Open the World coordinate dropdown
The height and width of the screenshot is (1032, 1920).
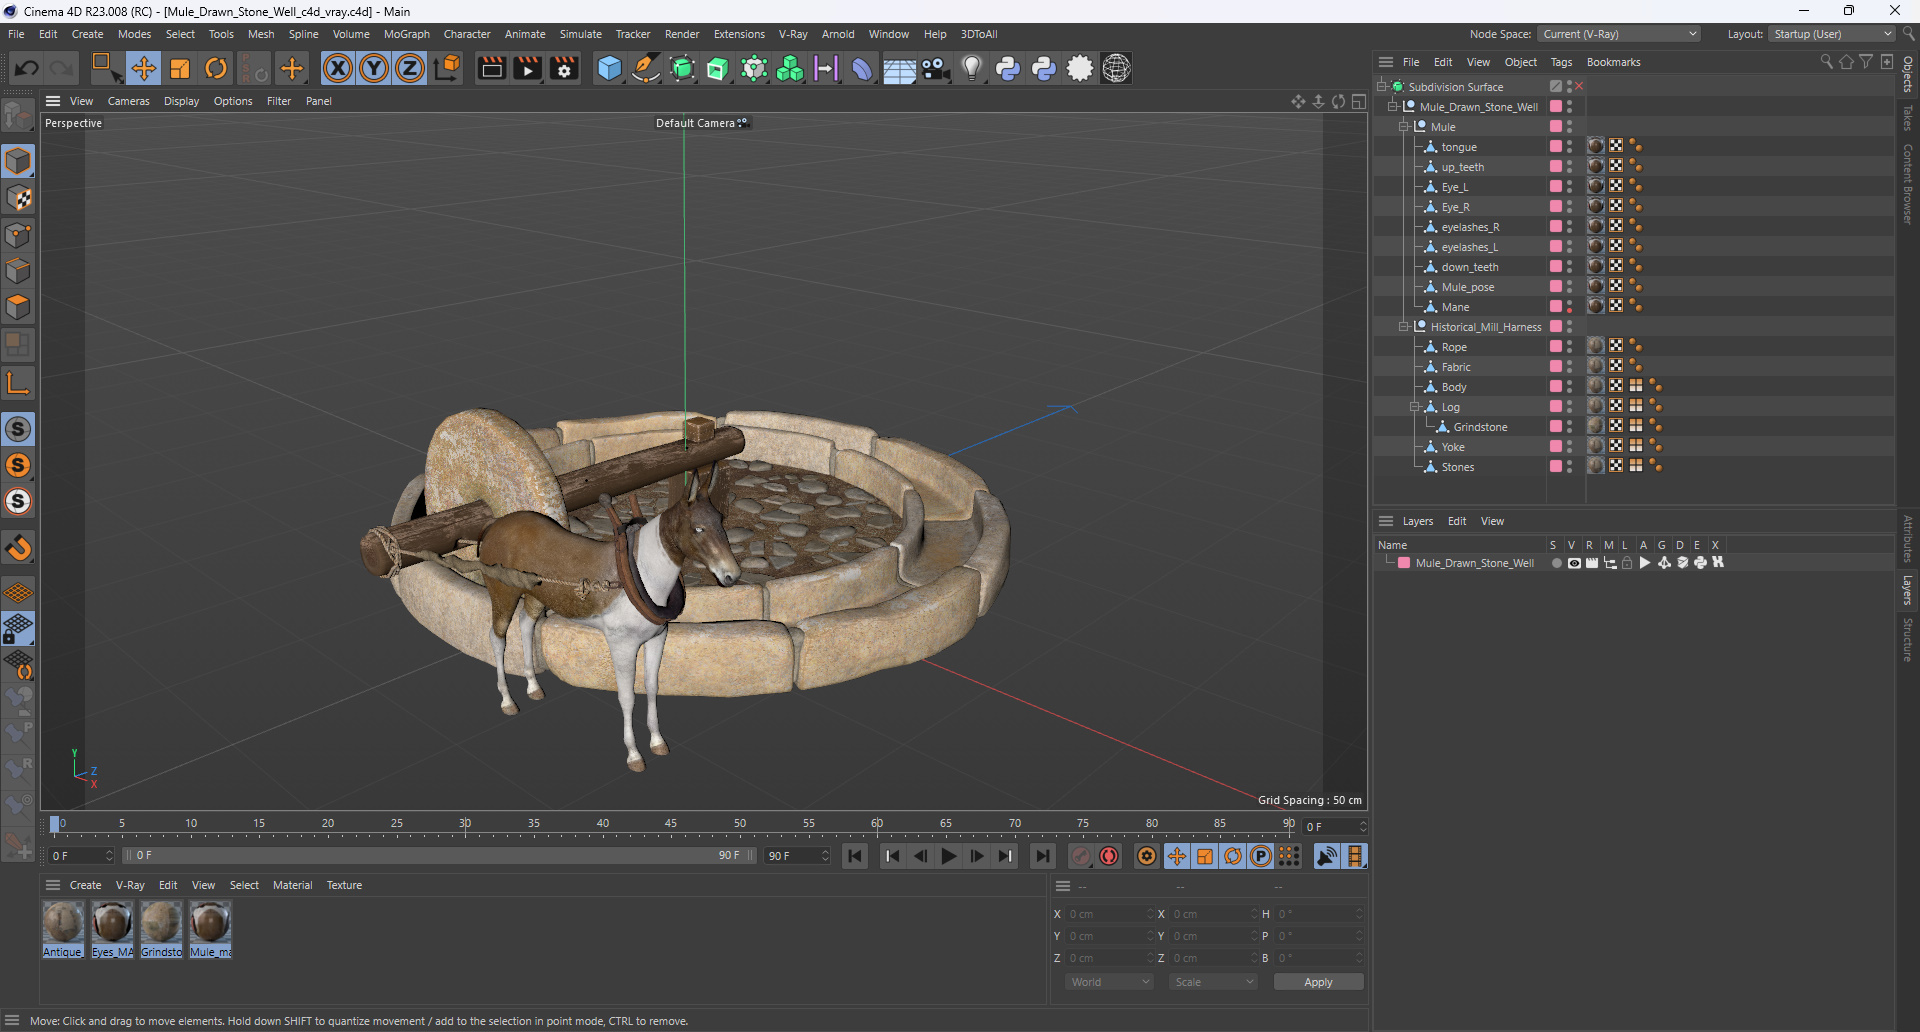(x=1109, y=982)
